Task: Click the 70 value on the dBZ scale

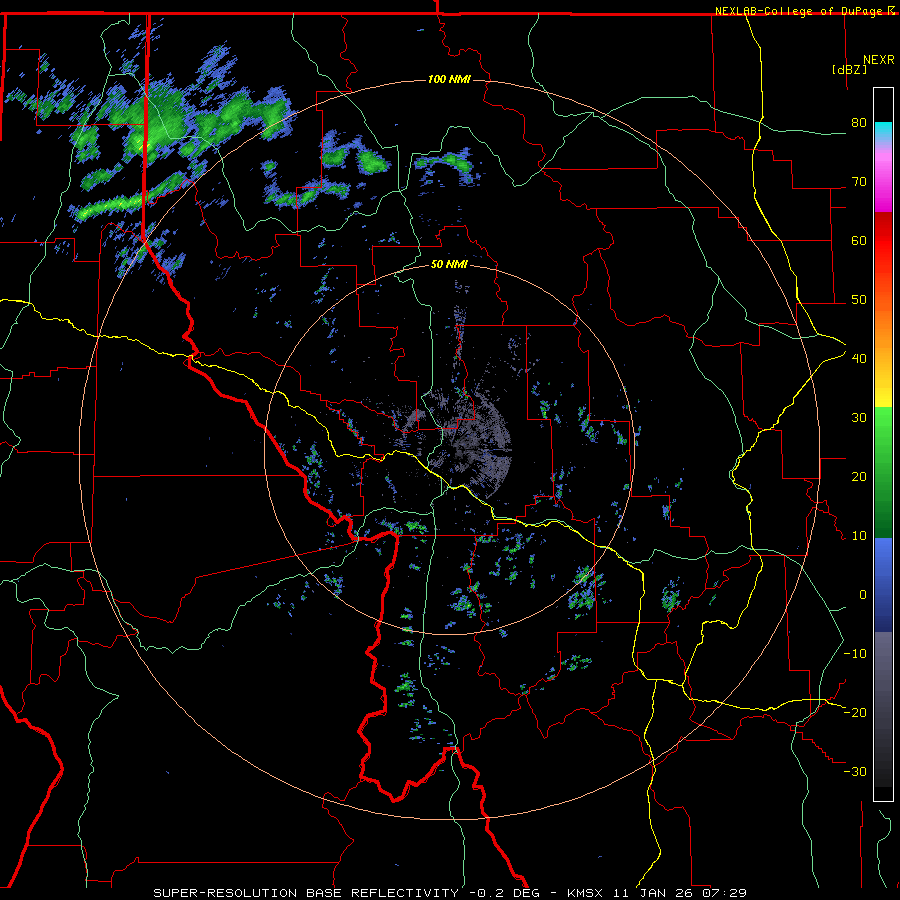Action: click(x=859, y=181)
